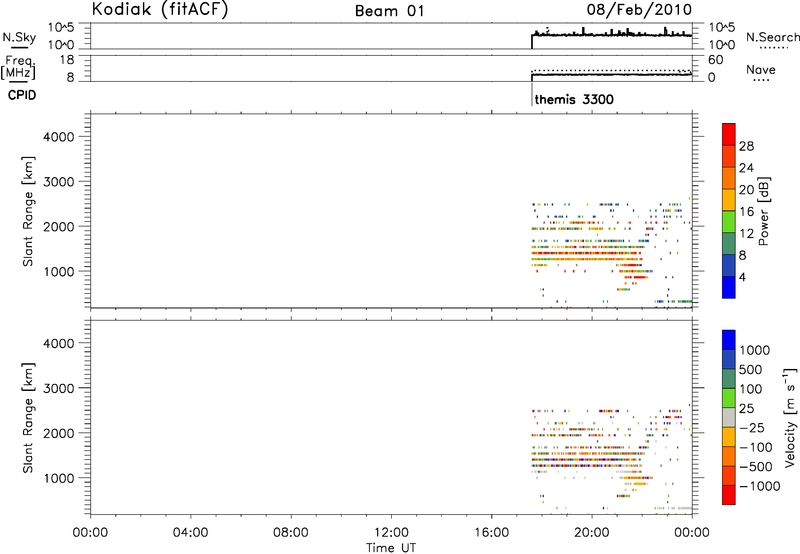Image resolution: width=800 pixels, height=554 pixels.
Task: Click the 'N.Search' legend label
Action: [772, 37]
